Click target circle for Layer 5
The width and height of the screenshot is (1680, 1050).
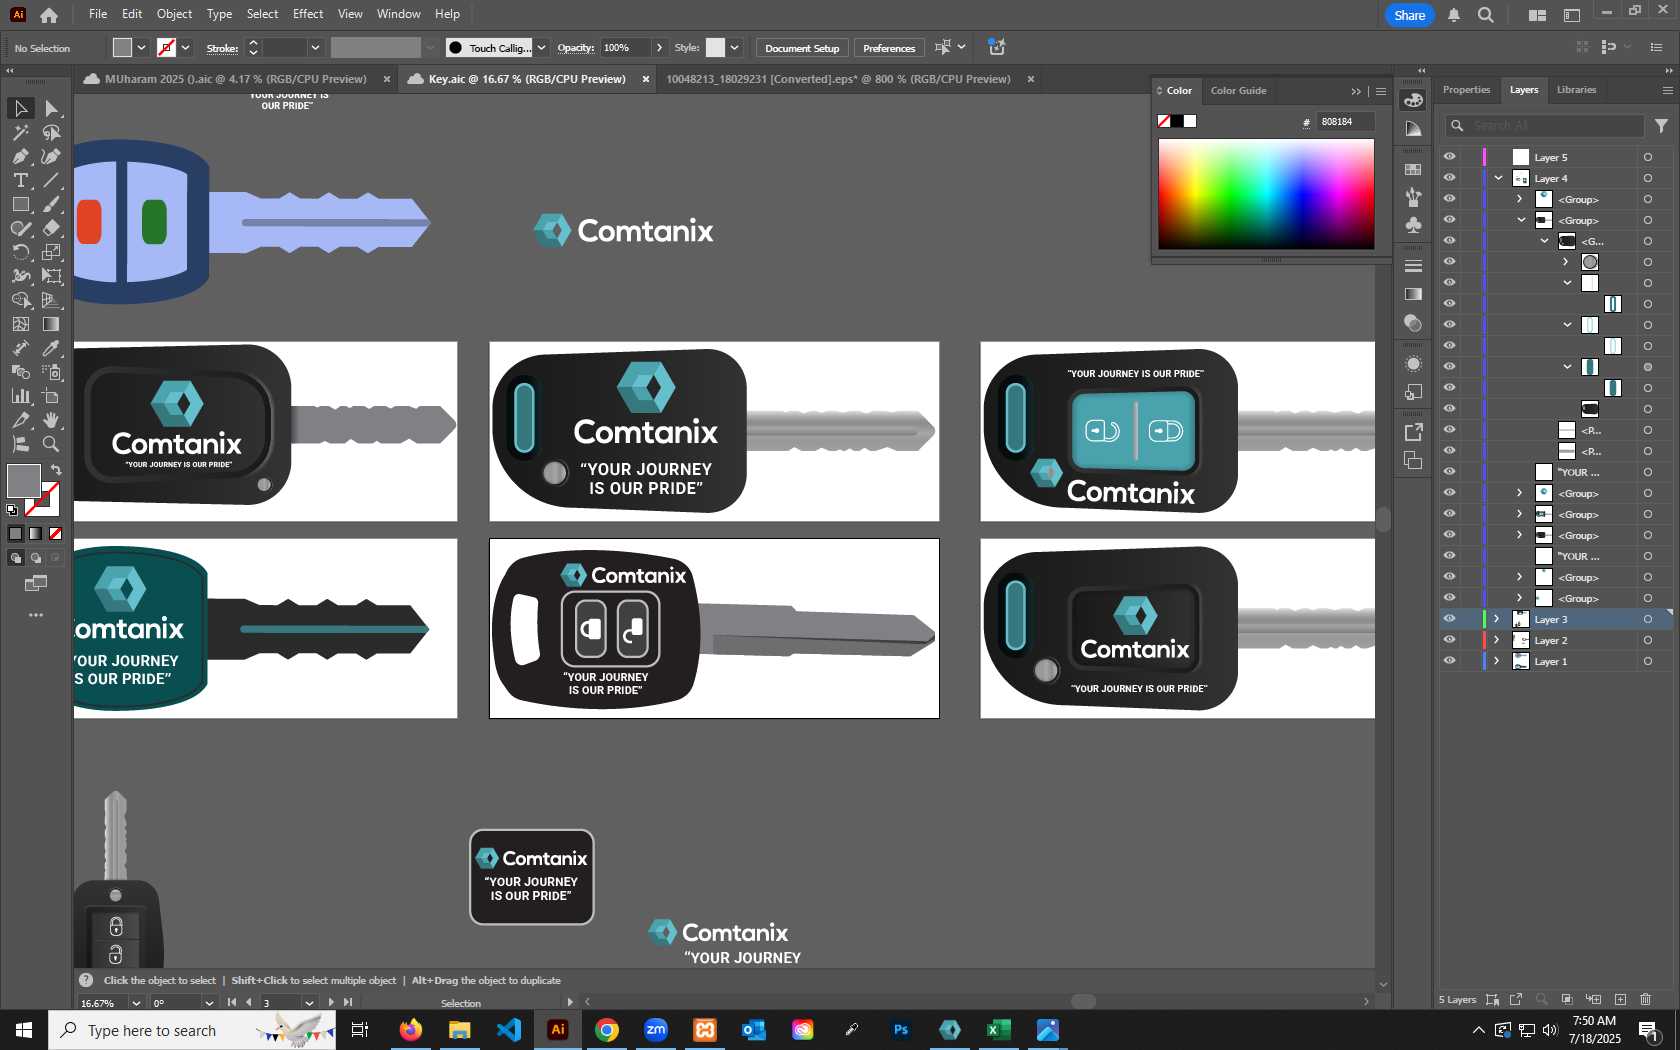point(1648,157)
